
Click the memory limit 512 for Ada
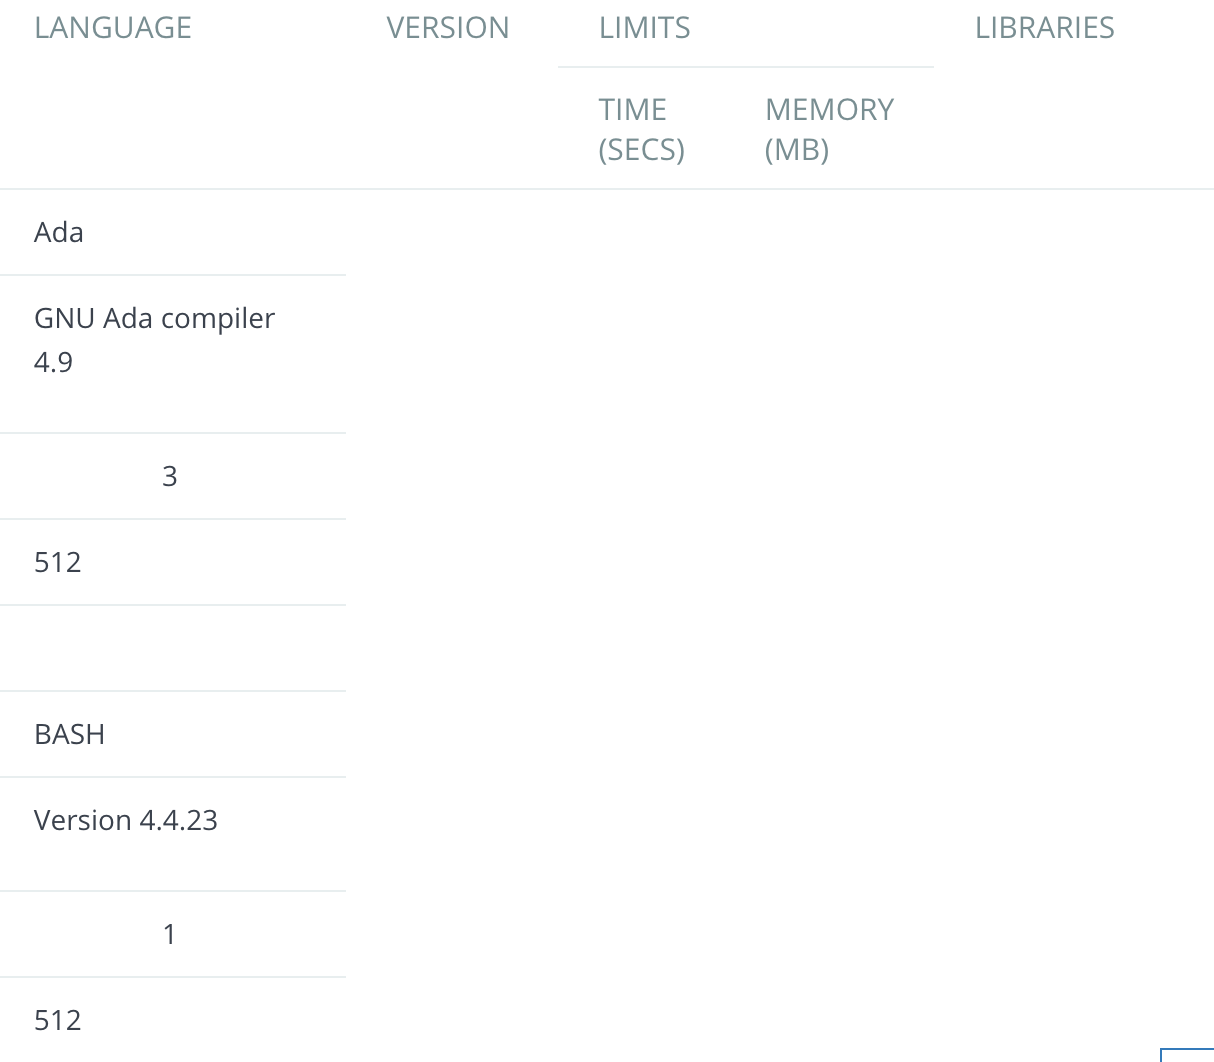click(x=58, y=562)
